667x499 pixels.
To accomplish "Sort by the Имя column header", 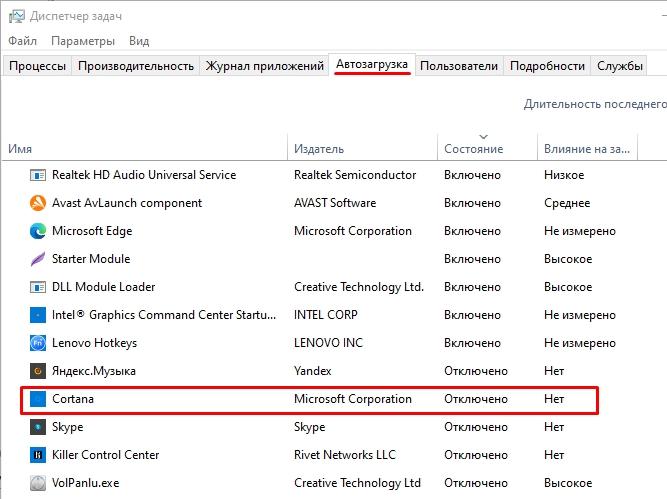I will (x=145, y=149).
